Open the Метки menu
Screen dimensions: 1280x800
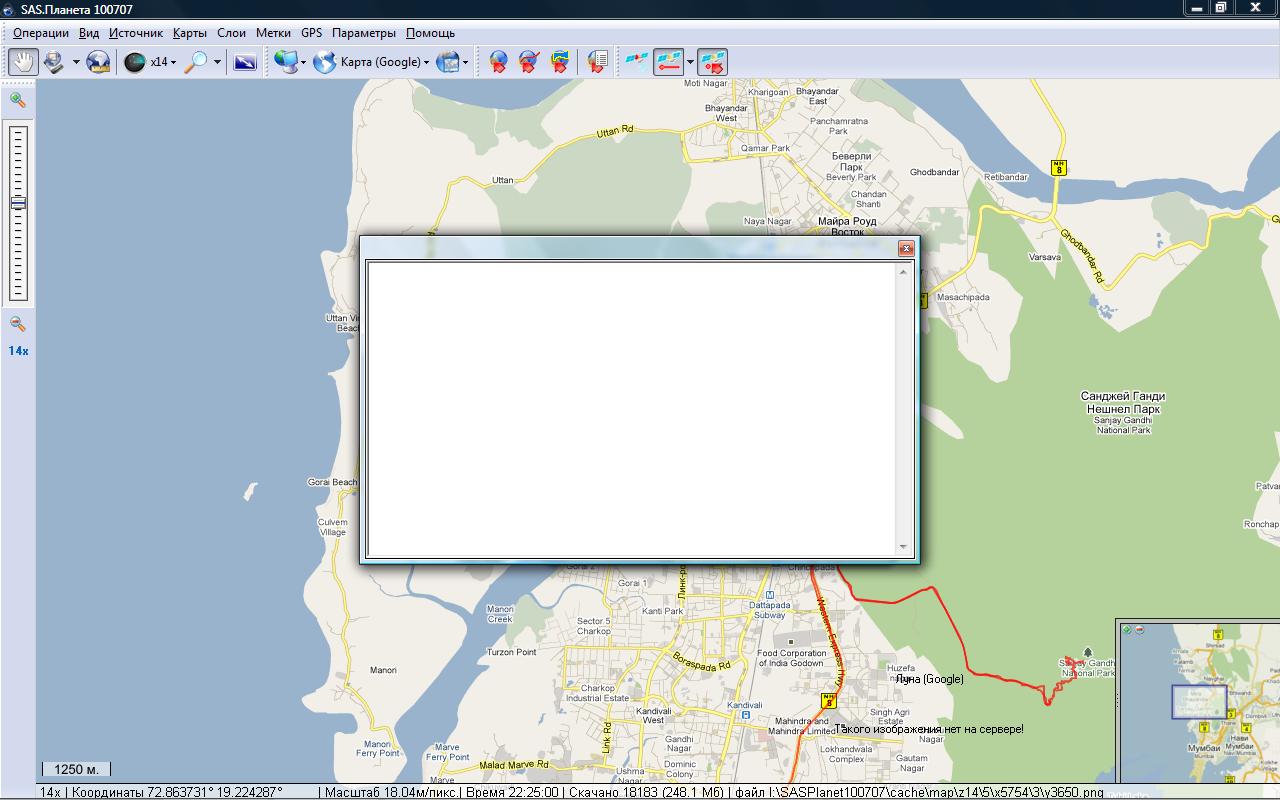pyautogui.click(x=273, y=33)
